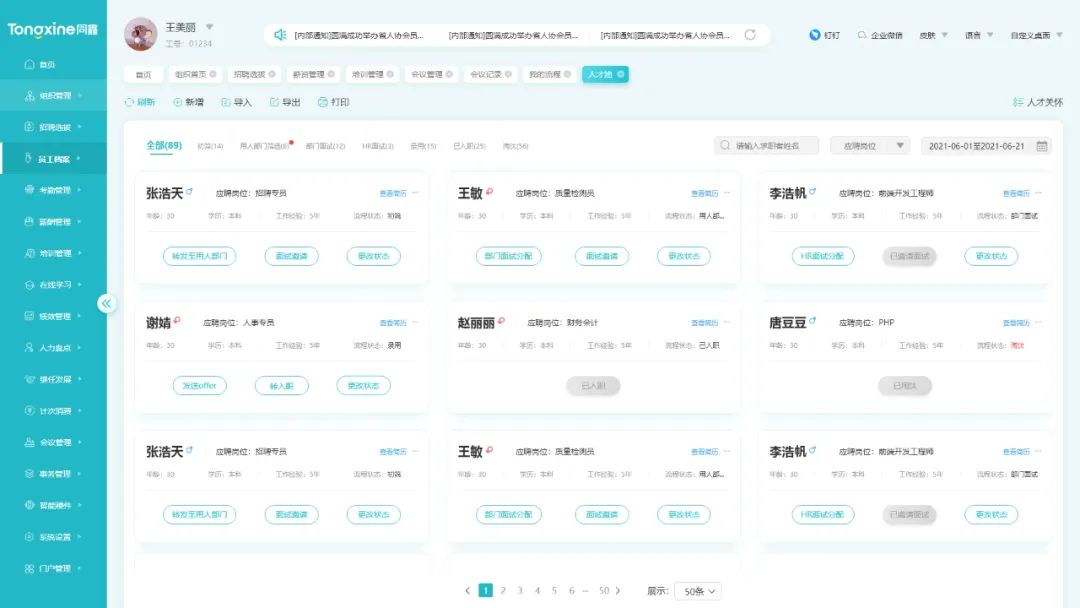Expand the 组织管理 sidebar section

[50, 95]
